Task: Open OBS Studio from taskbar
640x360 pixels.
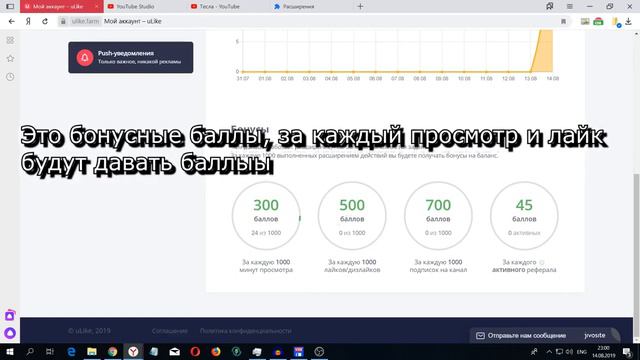Action: click(x=319, y=351)
